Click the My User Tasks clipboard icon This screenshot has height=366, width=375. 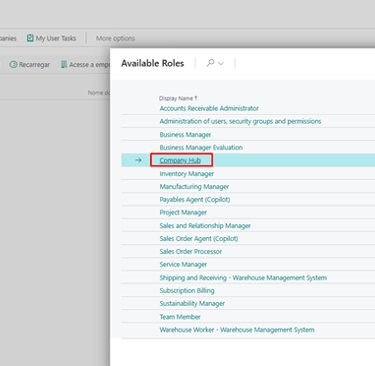30,38
